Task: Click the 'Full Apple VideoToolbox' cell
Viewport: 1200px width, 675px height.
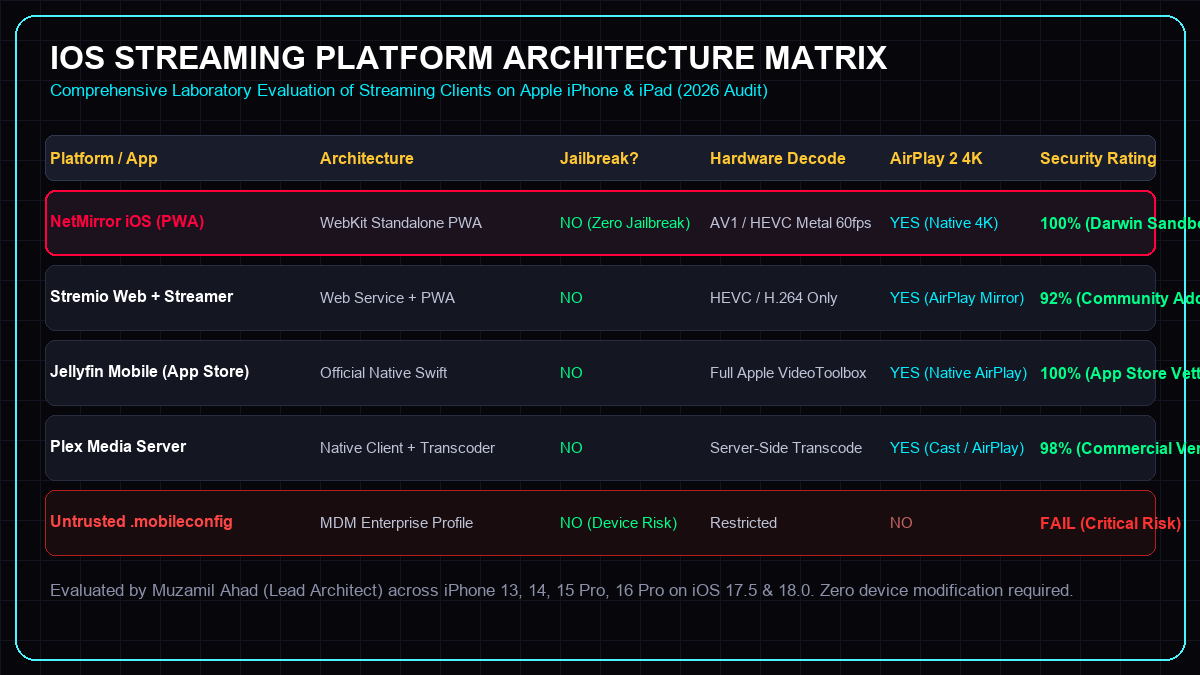Action: (x=788, y=373)
